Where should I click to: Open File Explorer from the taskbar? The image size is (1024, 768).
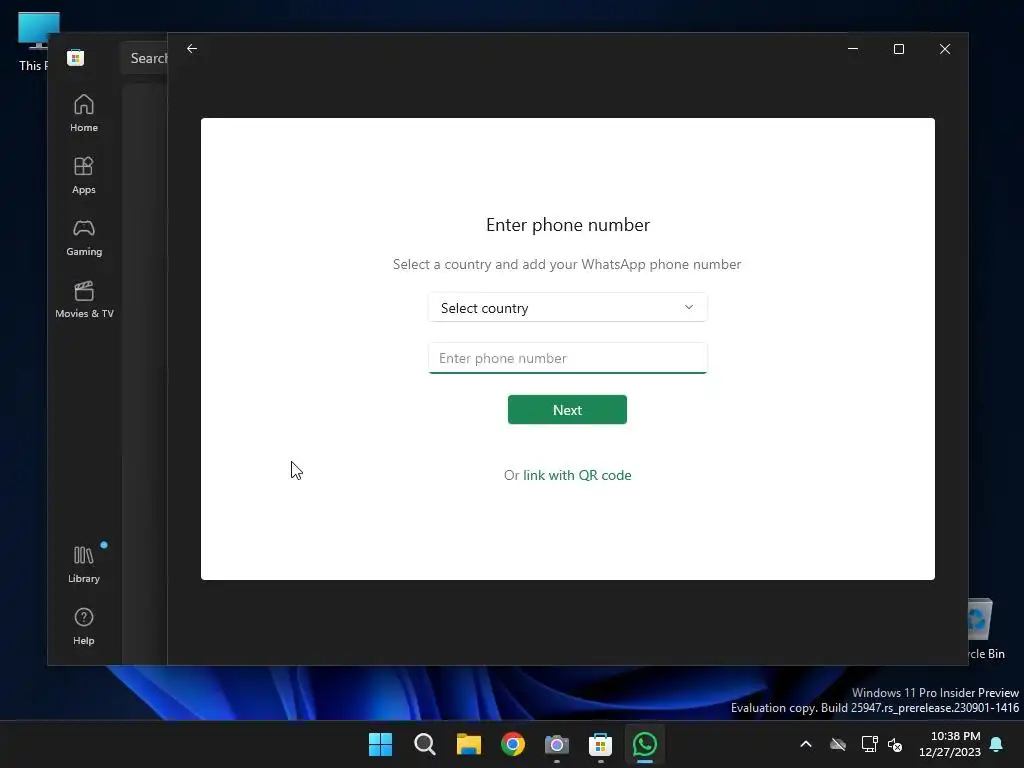pyautogui.click(x=468, y=744)
